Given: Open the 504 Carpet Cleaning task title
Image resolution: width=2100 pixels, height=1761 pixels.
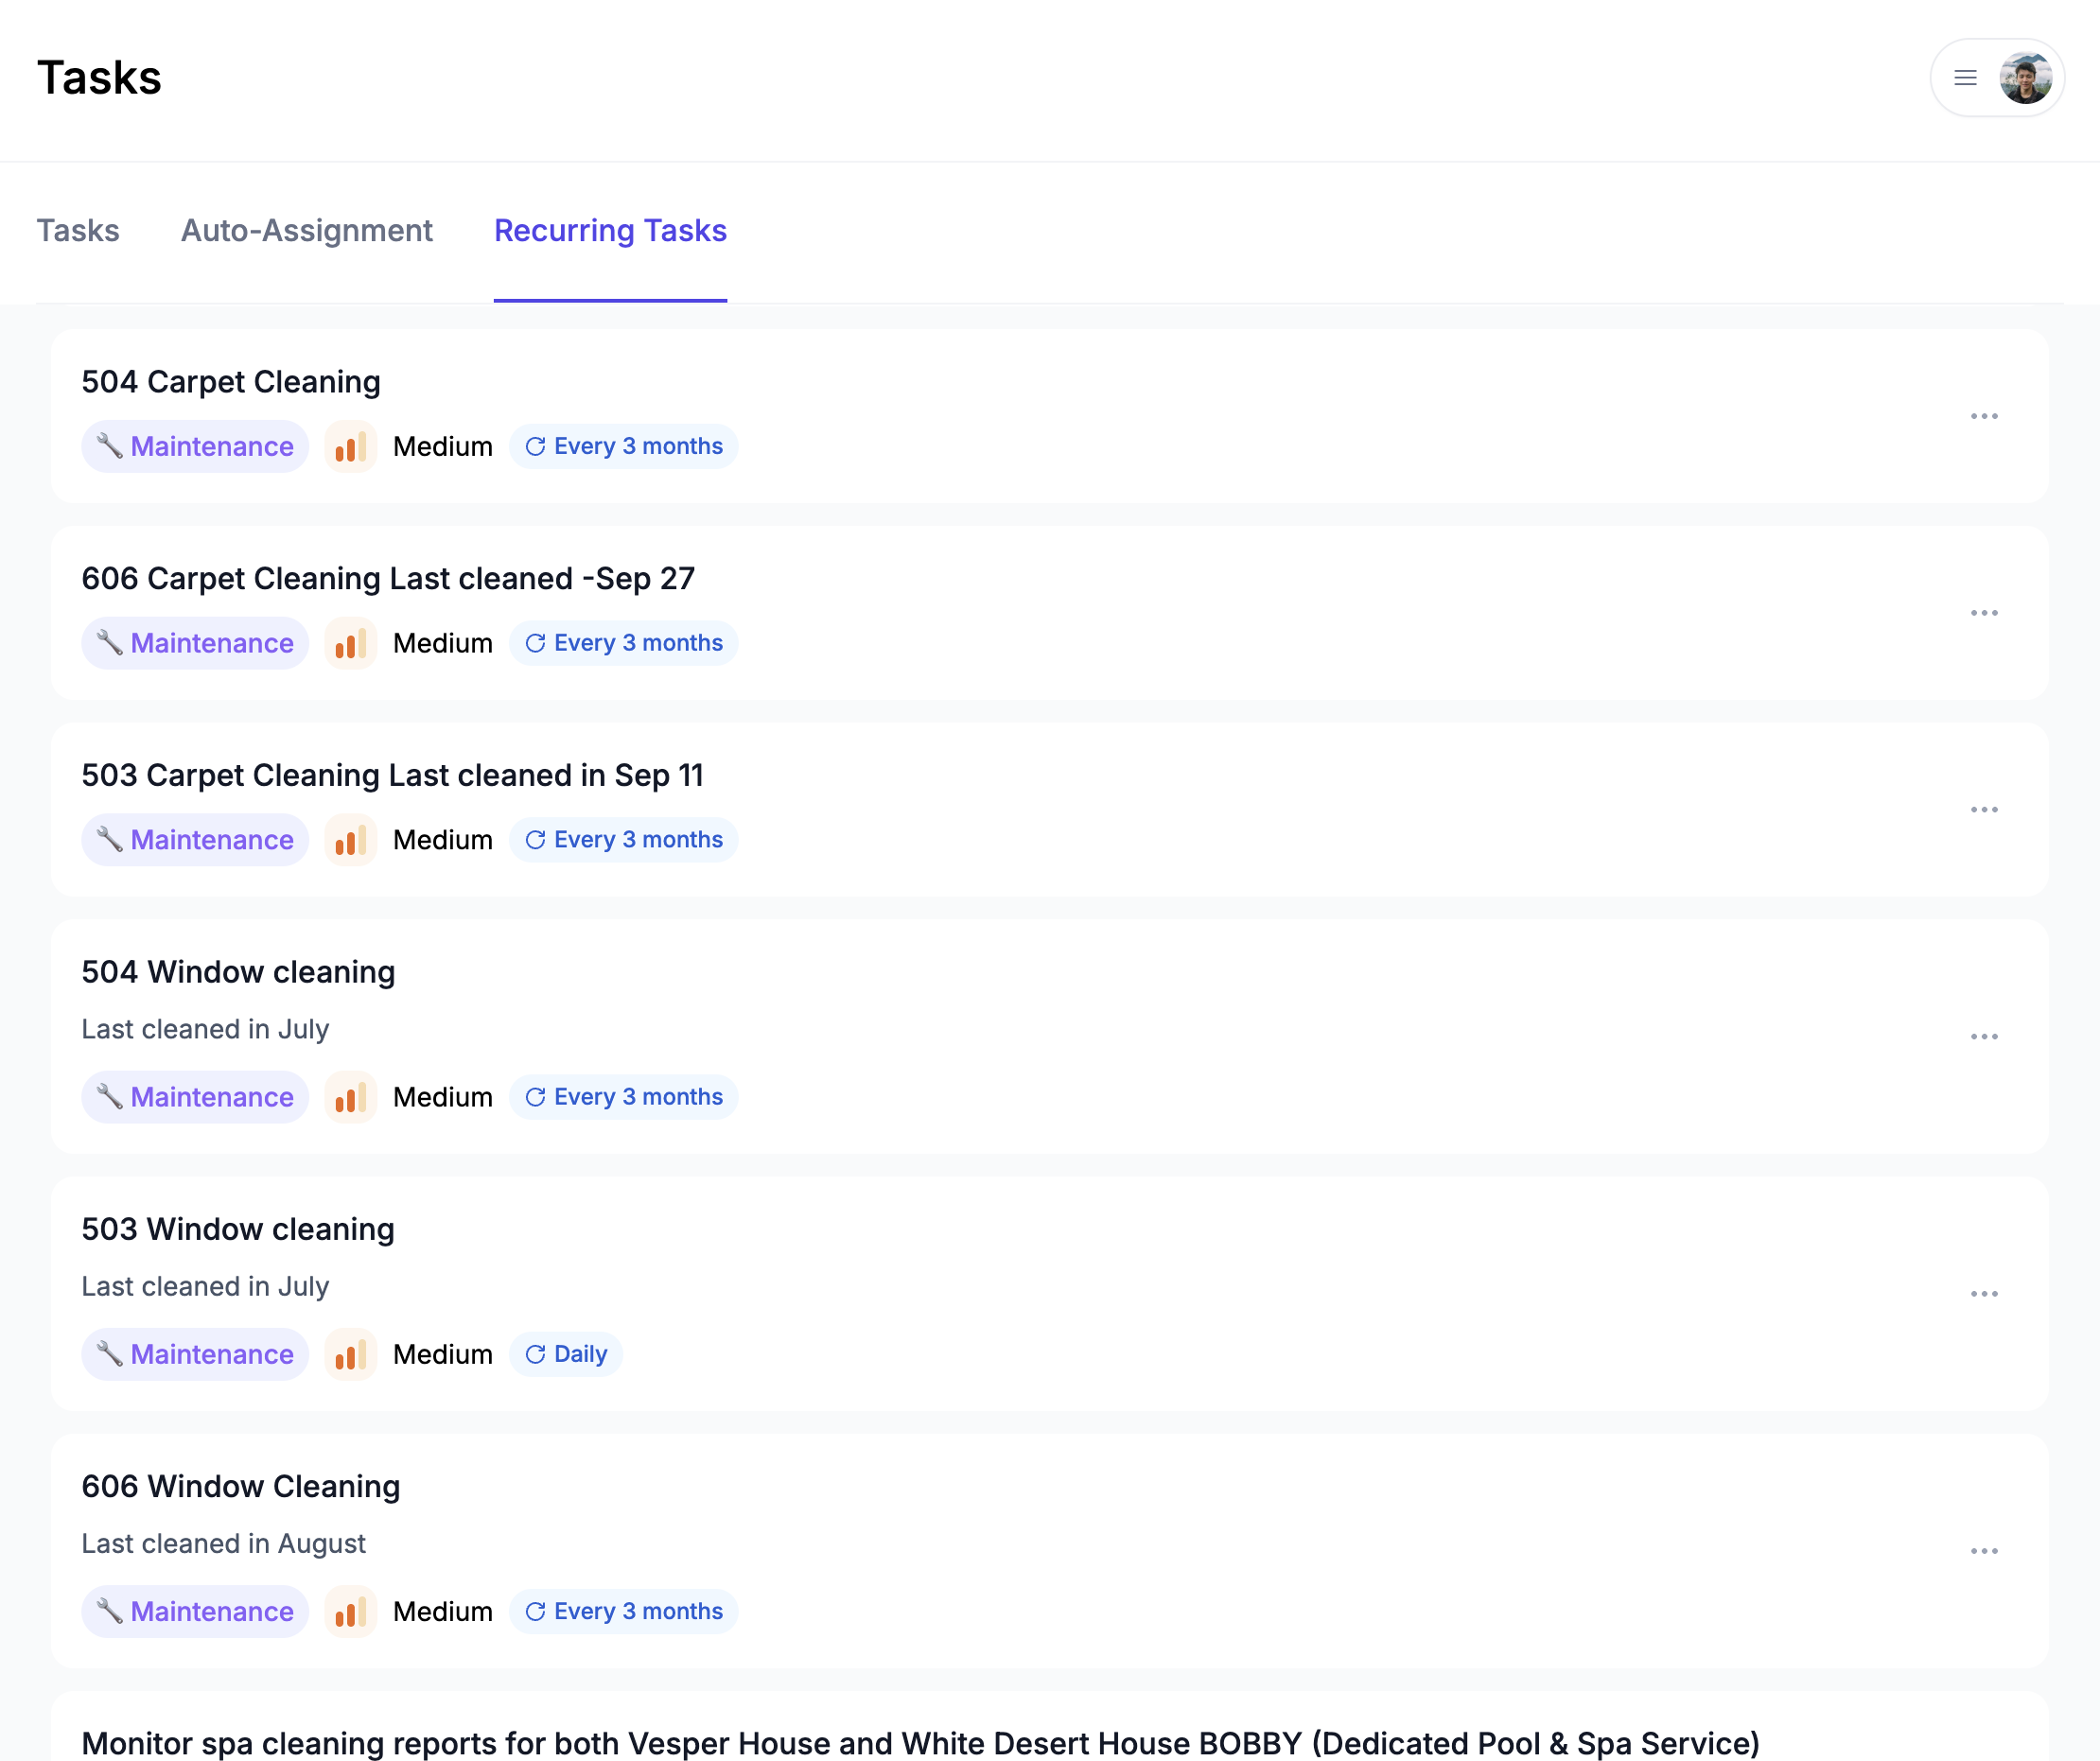Looking at the screenshot, I should [231, 382].
